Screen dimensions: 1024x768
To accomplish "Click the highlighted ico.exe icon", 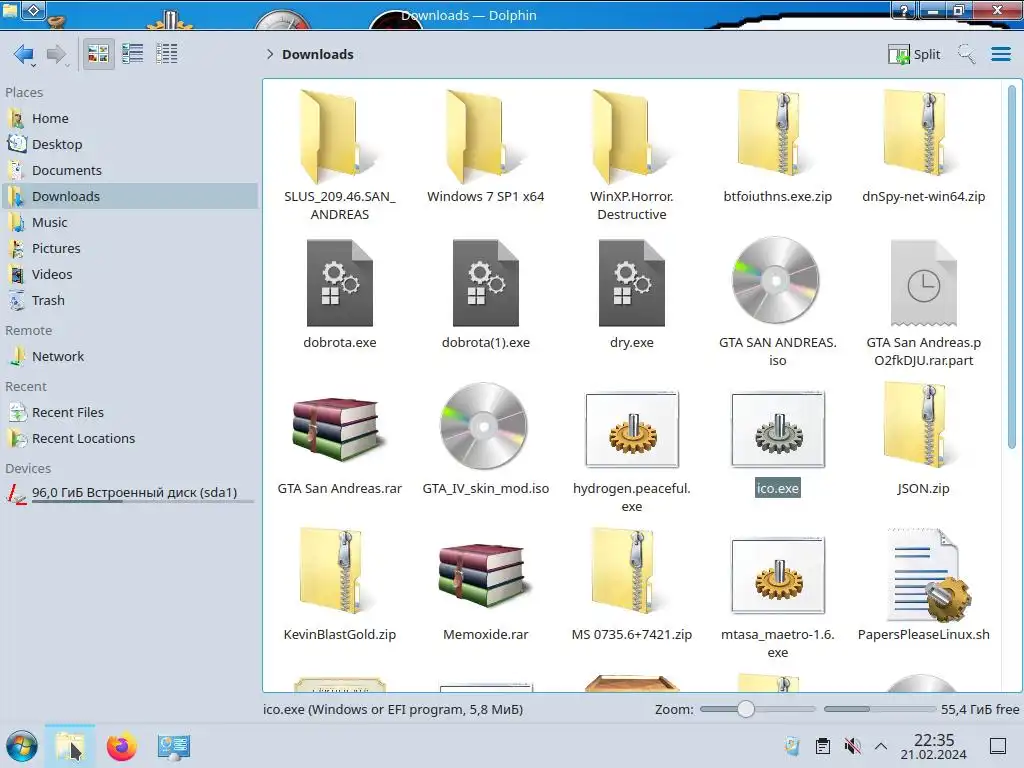I will tap(778, 429).
